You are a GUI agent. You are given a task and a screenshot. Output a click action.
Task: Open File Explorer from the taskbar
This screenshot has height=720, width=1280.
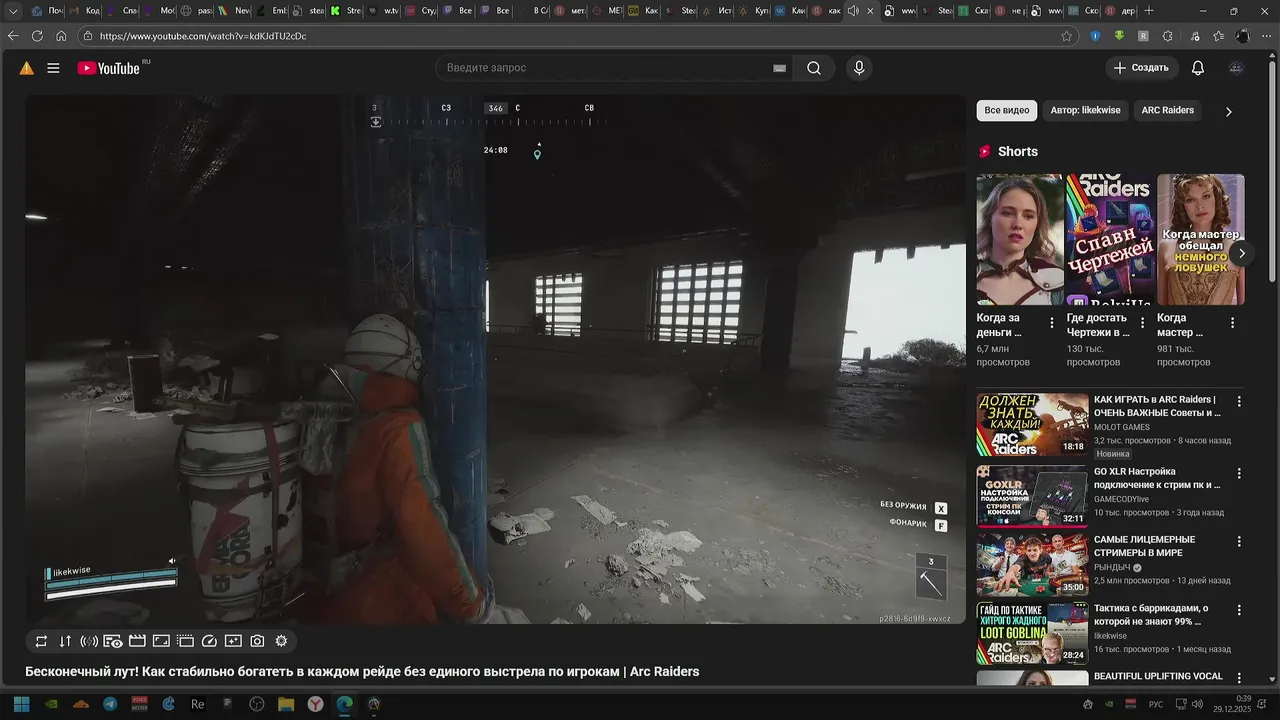(286, 704)
